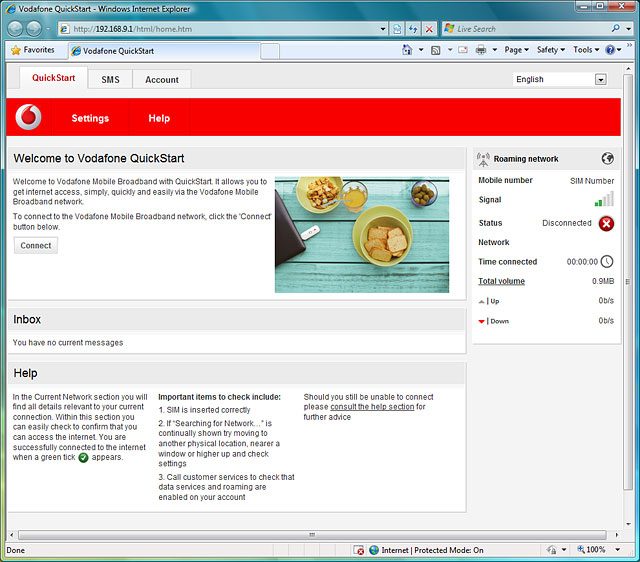Click the clock icon beside Time connected

pyautogui.click(x=606, y=262)
